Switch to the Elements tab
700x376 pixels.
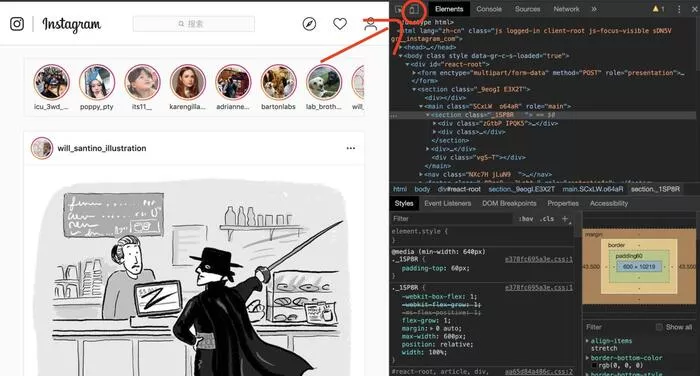(449, 9)
